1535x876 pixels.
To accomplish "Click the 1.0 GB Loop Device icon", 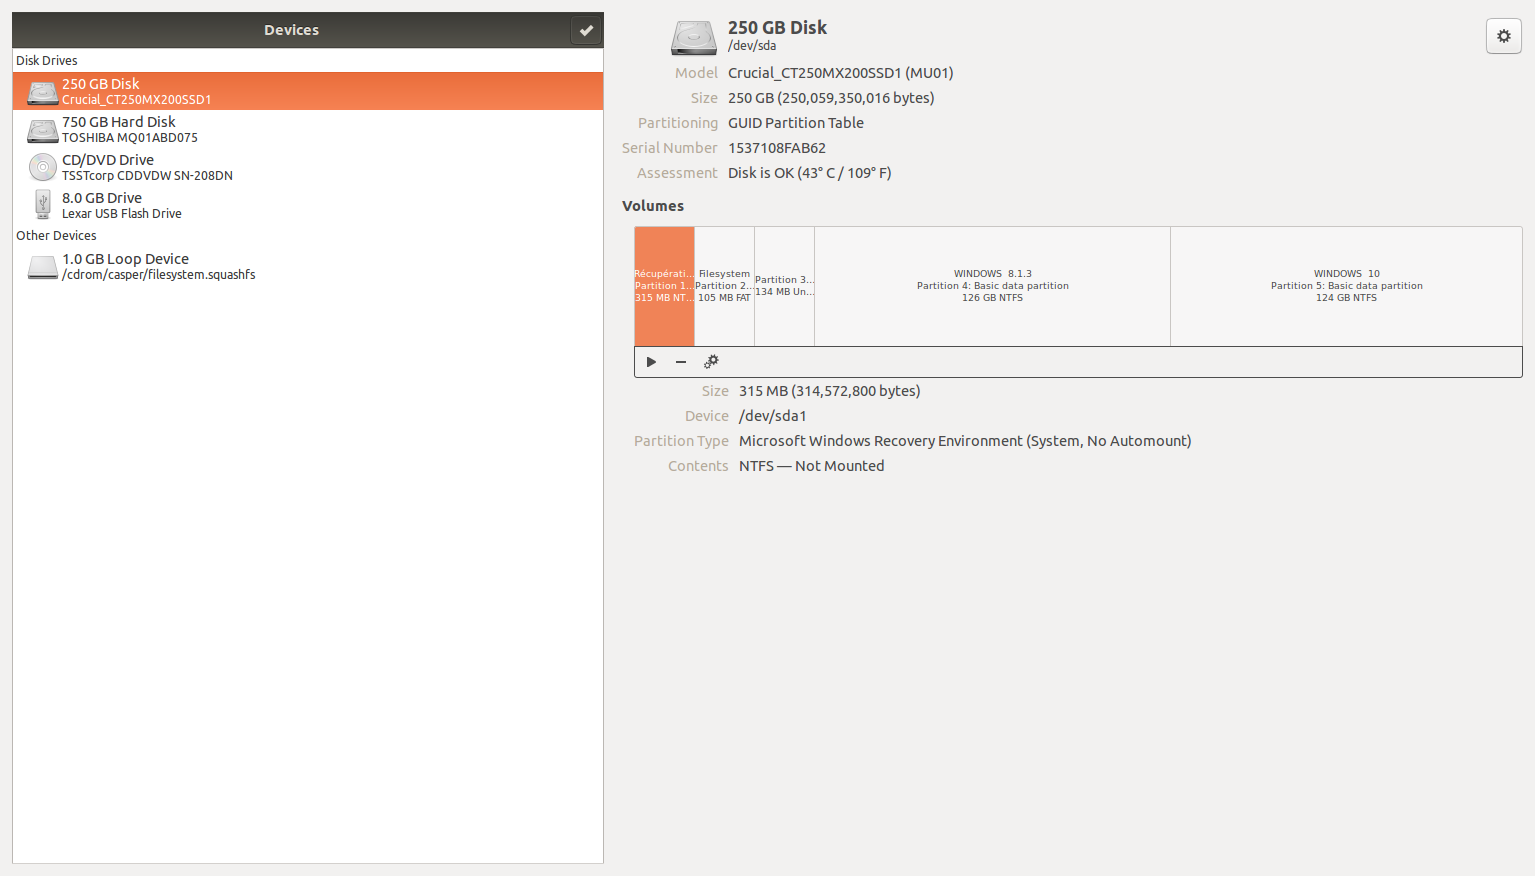I will pyautogui.click(x=42, y=267).
